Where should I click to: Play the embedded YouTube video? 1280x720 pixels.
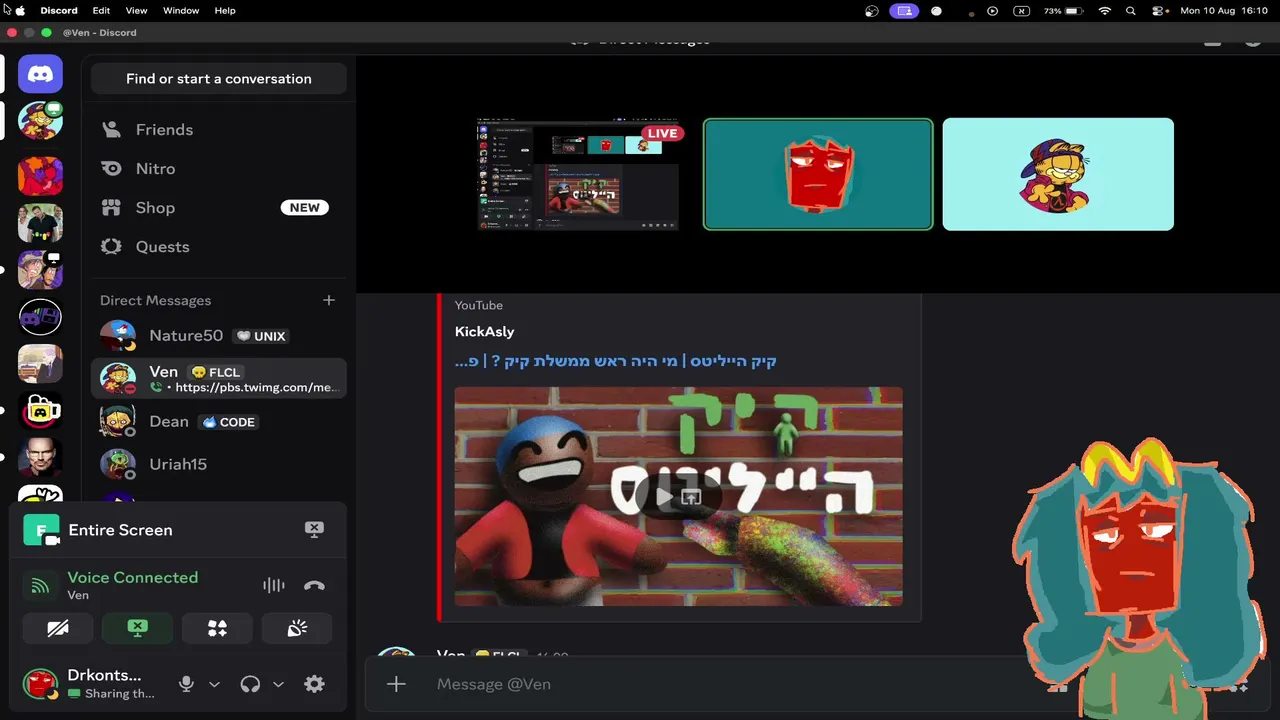(x=665, y=497)
